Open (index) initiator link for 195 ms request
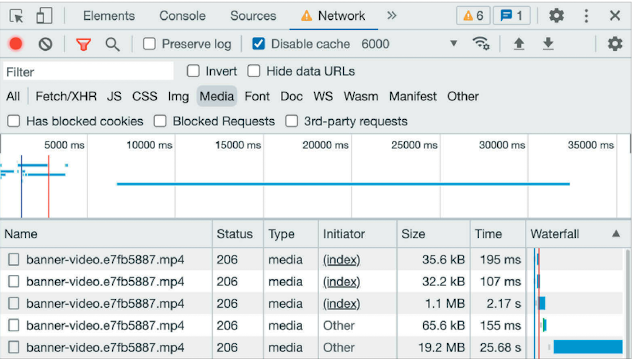The width and height of the screenshot is (634, 360). (341, 259)
